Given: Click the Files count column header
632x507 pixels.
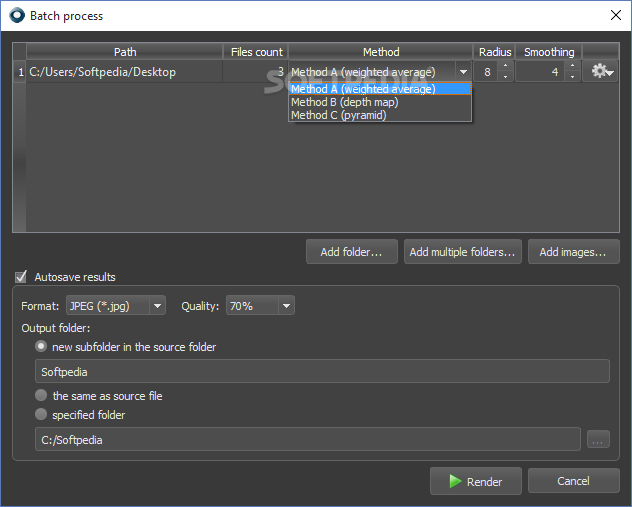Looking at the screenshot, I should point(256,52).
